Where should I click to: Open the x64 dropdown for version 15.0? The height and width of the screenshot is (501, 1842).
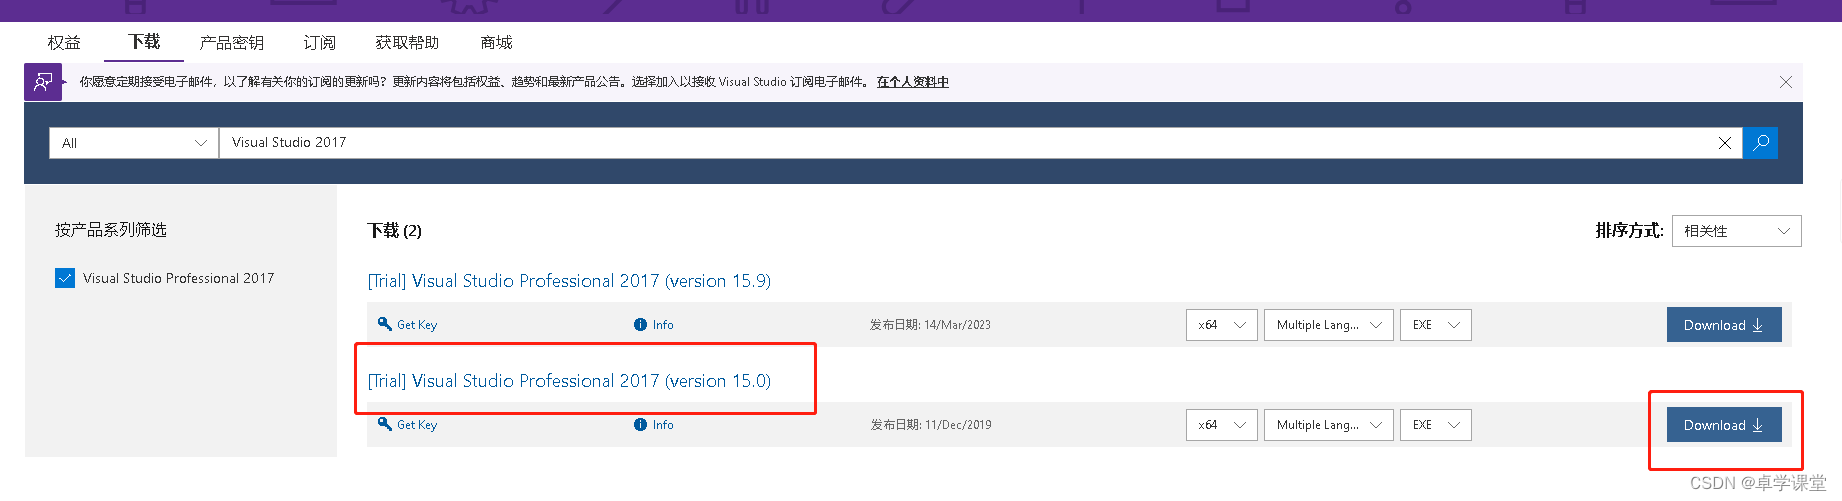click(x=1221, y=425)
